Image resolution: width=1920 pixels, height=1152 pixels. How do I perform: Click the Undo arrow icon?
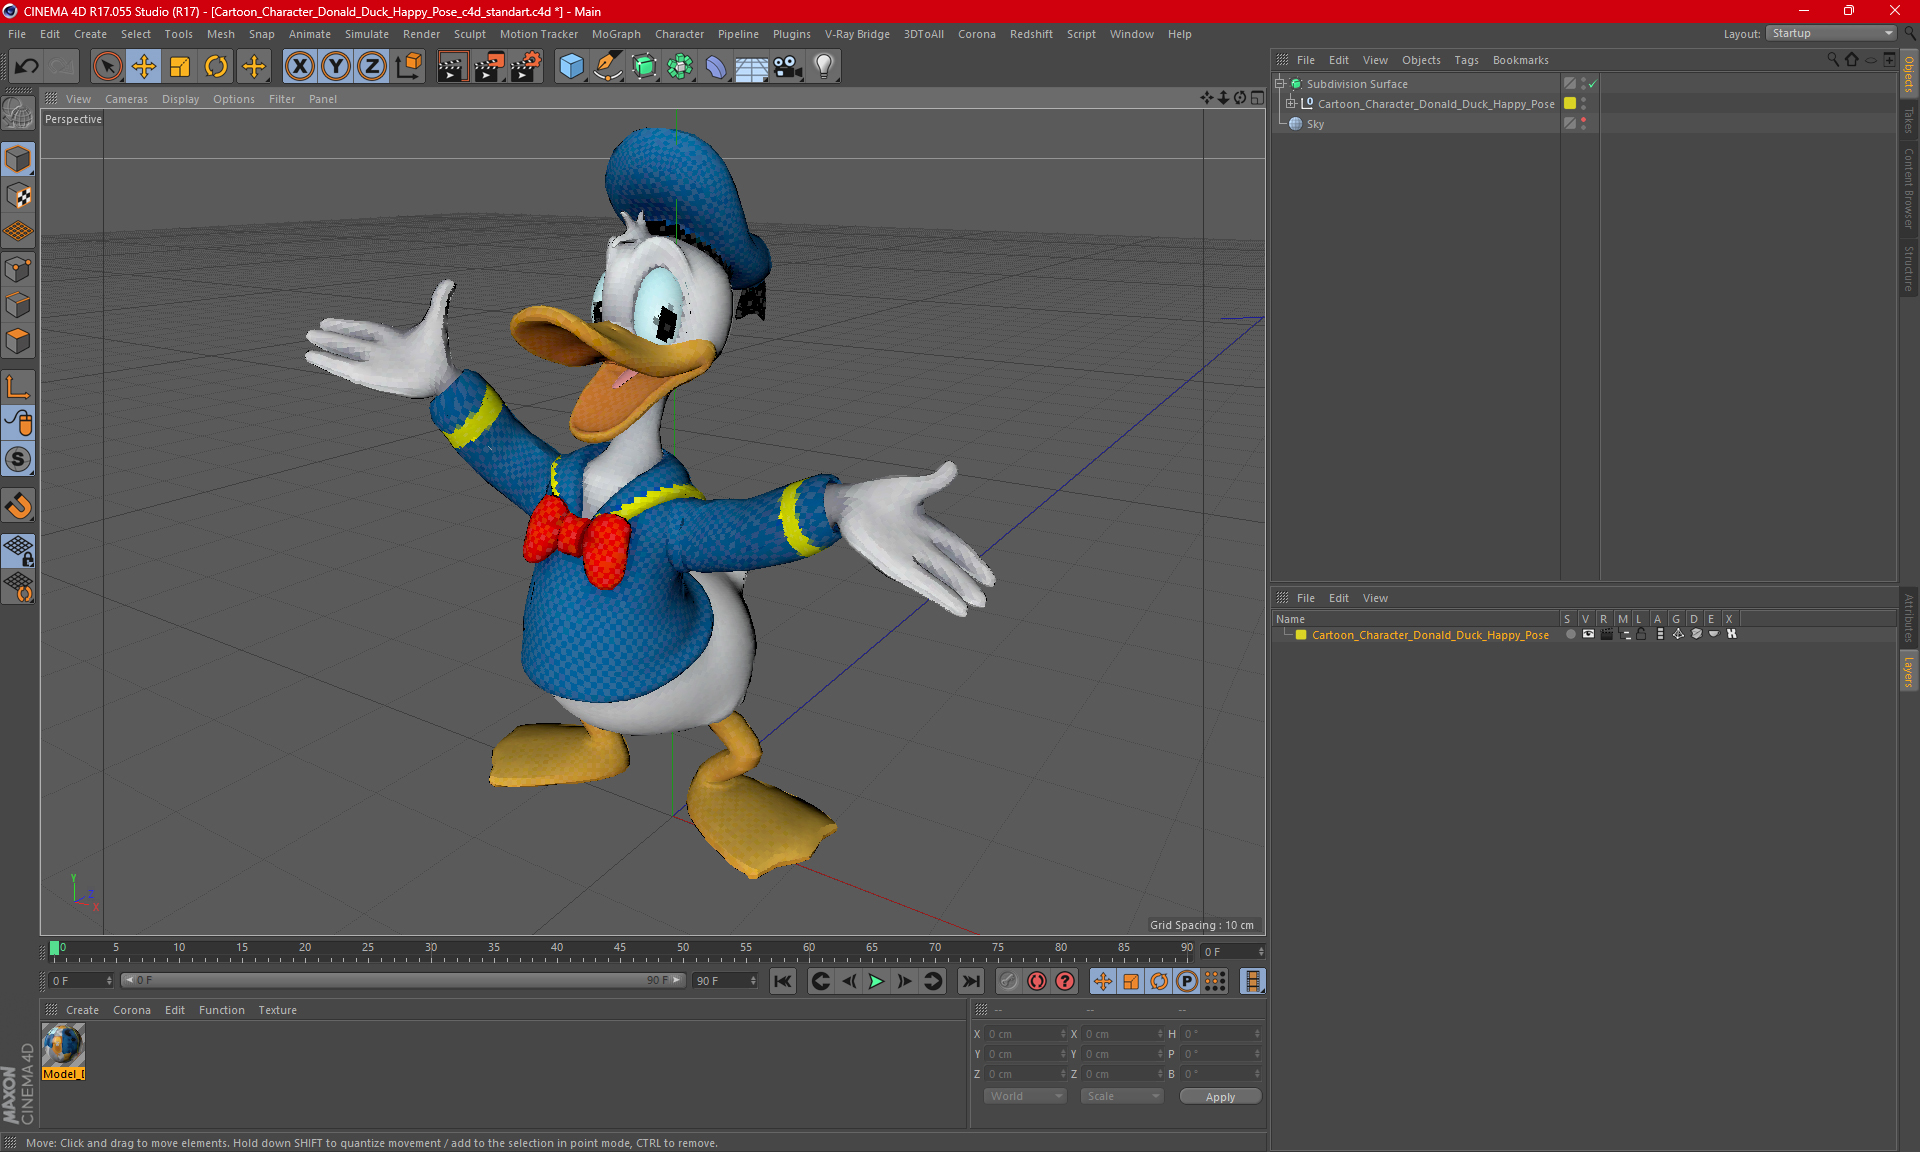27,66
